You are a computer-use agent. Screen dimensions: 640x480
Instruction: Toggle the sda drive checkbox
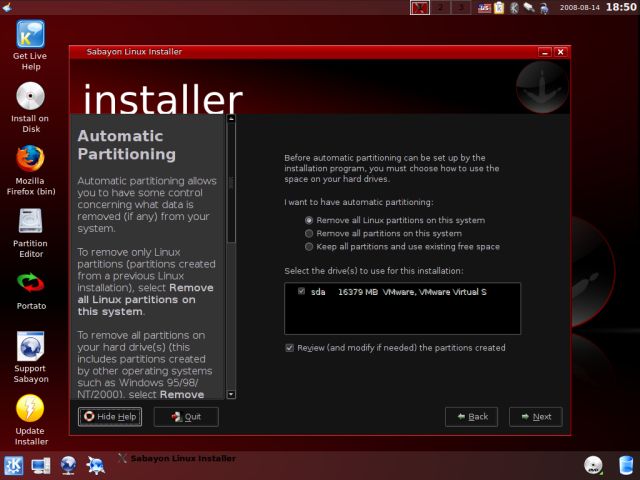(x=301, y=292)
